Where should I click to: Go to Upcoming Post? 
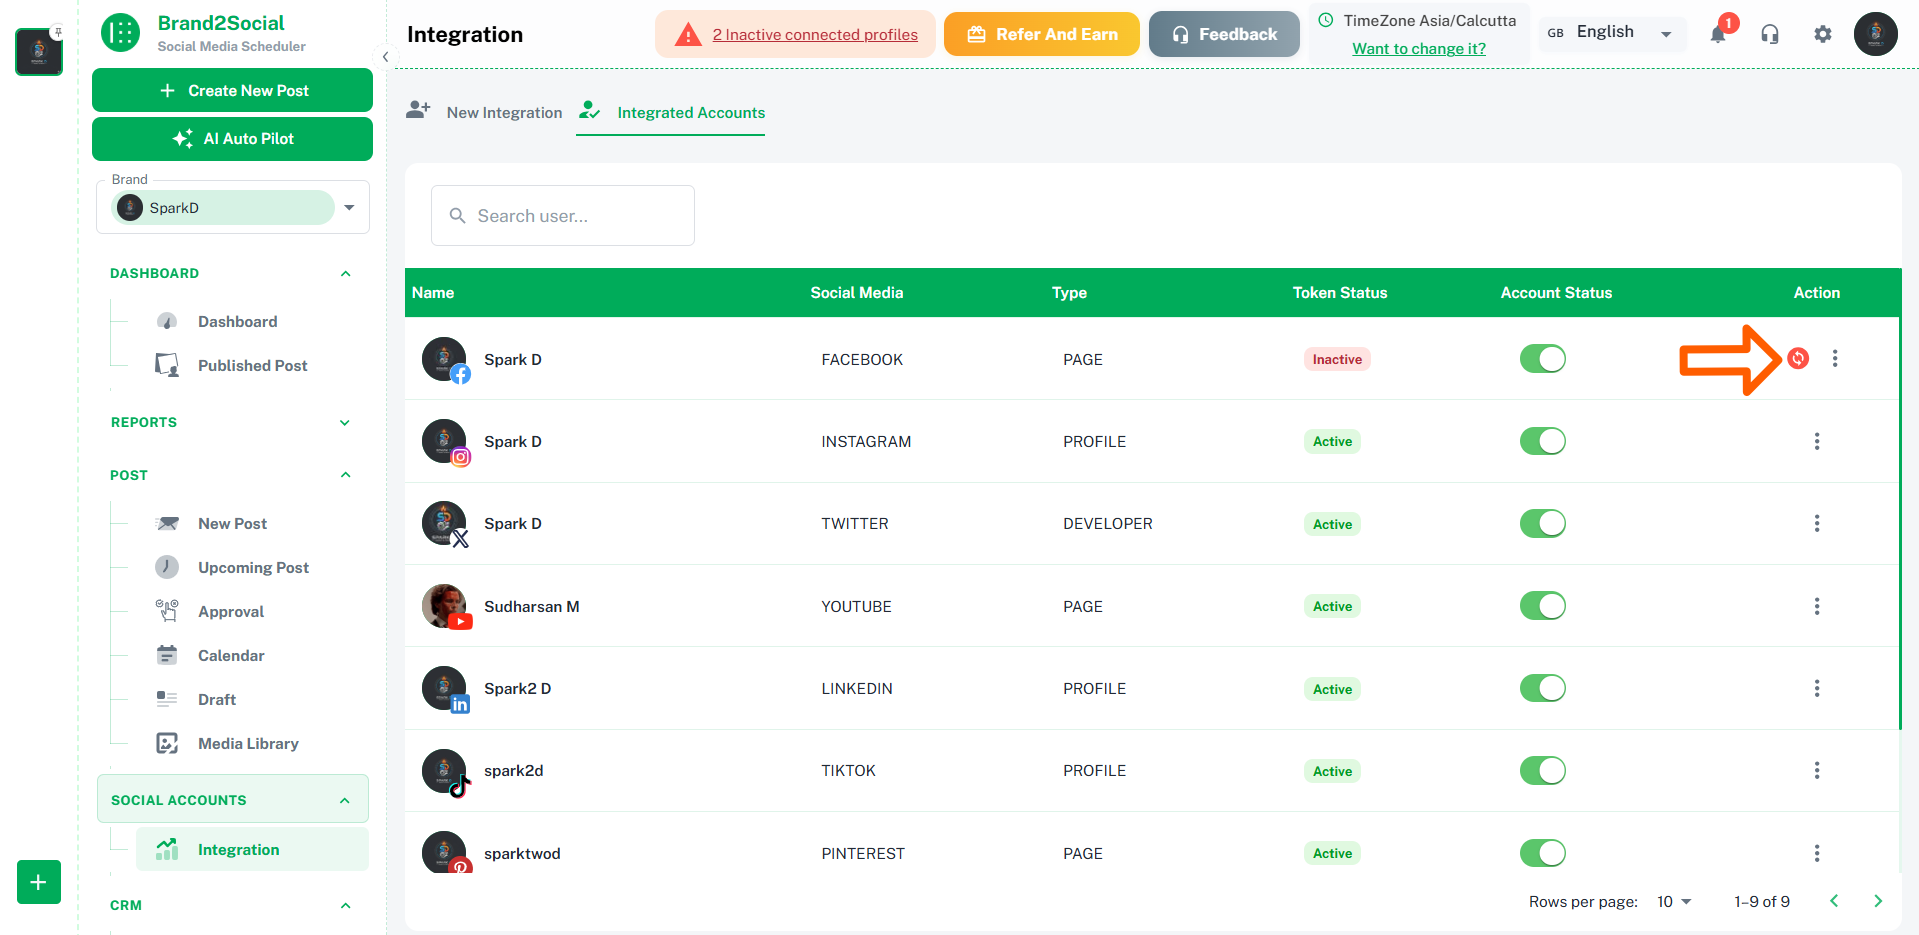253,567
